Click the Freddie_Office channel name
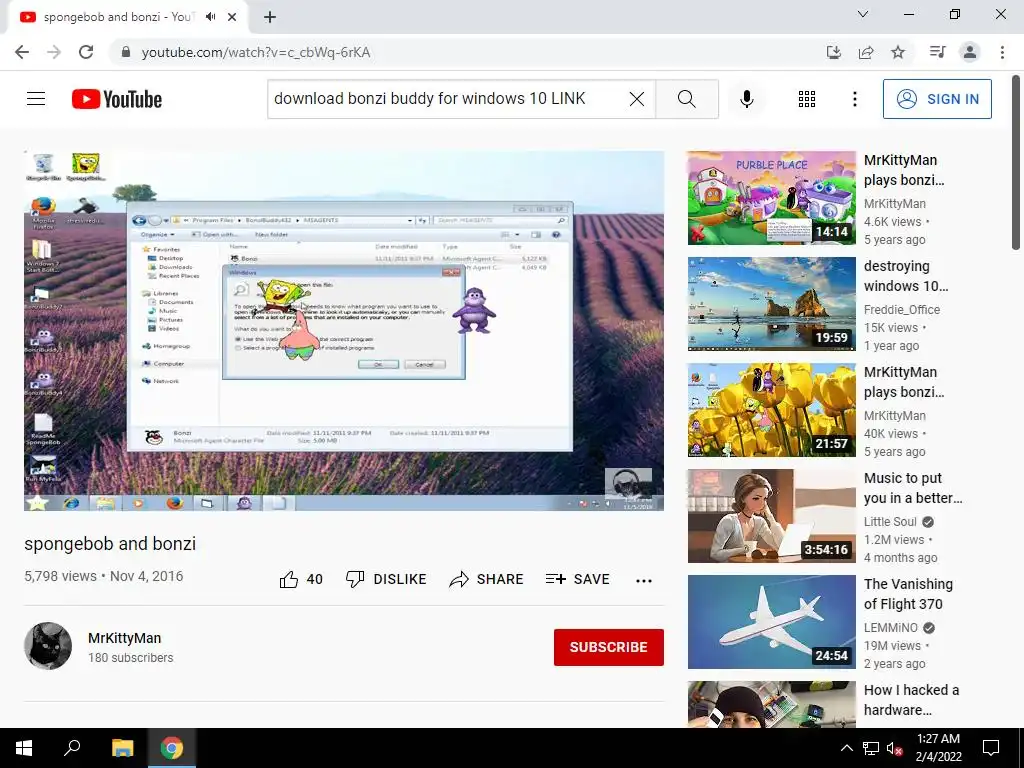 [x=902, y=310]
